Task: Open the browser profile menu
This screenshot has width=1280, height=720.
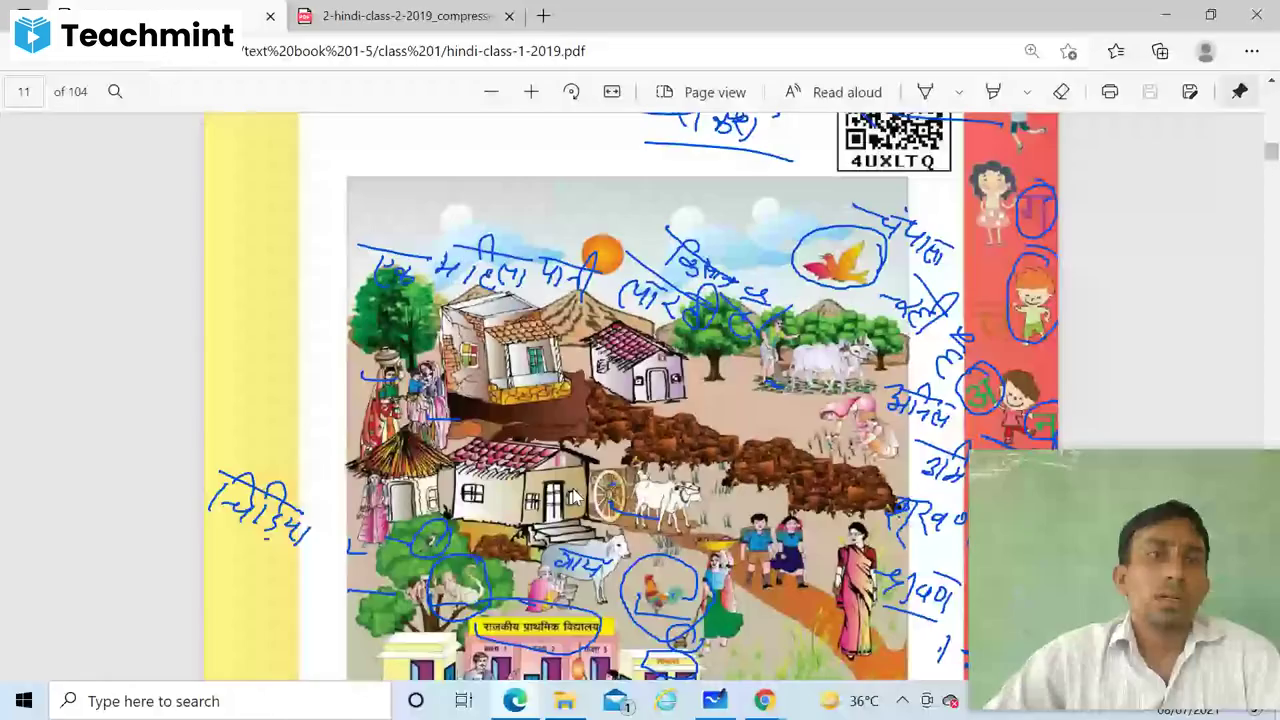Action: (x=1206, y=51)
